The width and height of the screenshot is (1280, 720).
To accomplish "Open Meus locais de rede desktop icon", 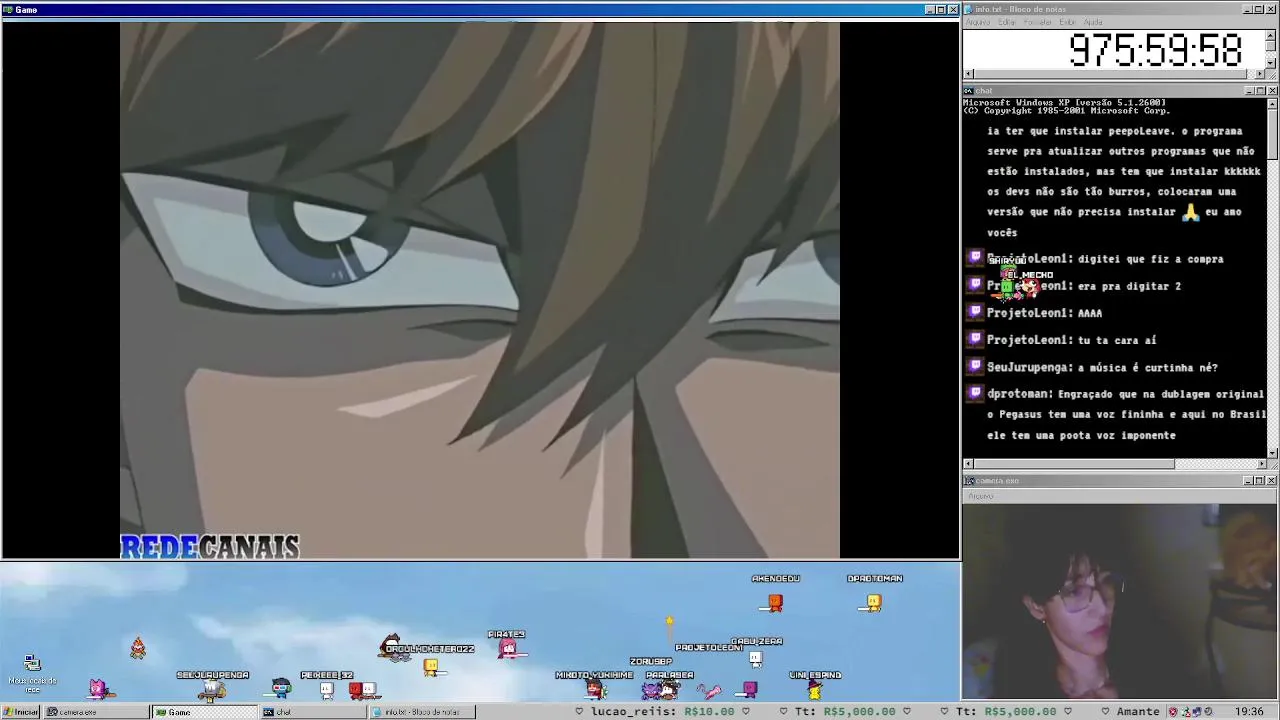I will pos(32,673).
